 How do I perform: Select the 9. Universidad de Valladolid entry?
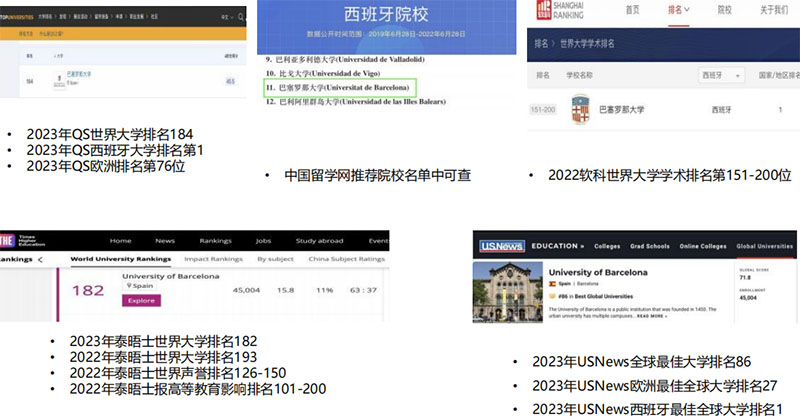click(345, 59)
